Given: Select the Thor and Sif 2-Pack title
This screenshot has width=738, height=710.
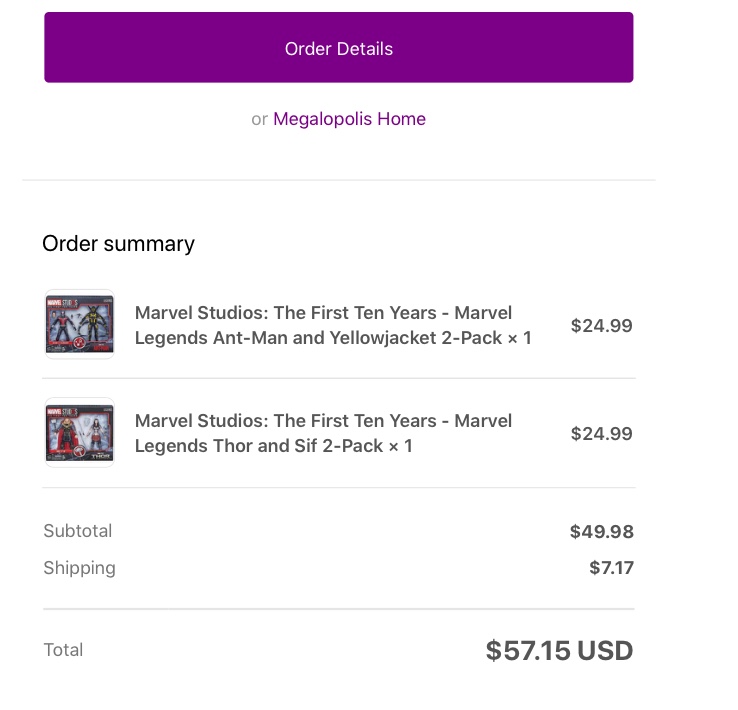Looking at the screenshot, I should 323,433.
